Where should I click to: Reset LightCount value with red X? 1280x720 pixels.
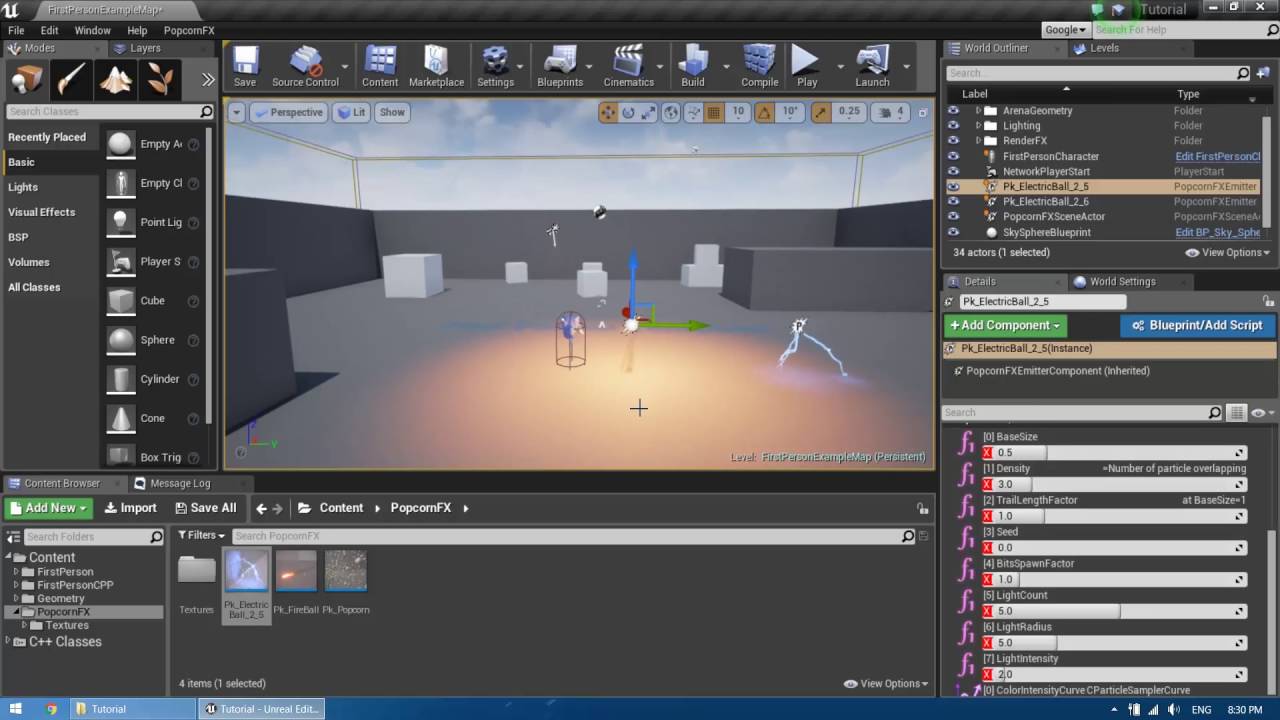click(988, 611)
